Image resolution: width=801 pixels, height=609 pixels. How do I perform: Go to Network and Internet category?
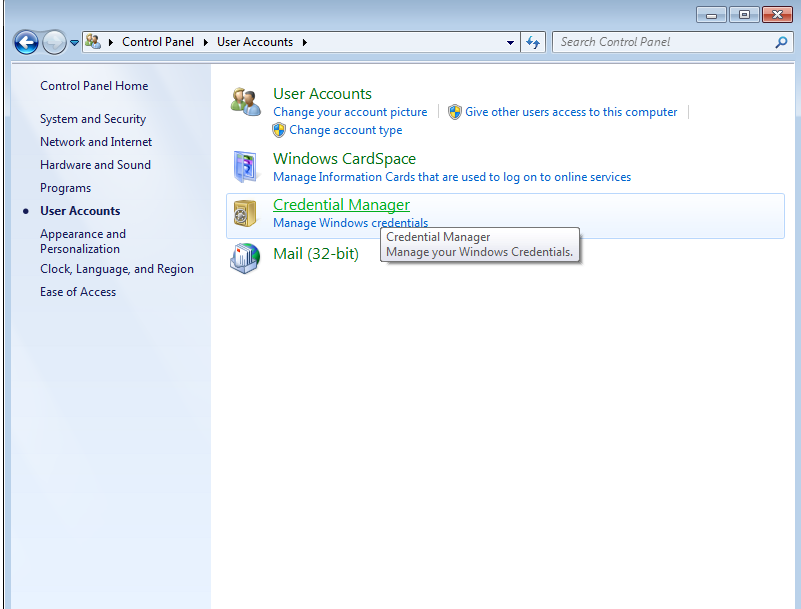click(x=96, y=142)
